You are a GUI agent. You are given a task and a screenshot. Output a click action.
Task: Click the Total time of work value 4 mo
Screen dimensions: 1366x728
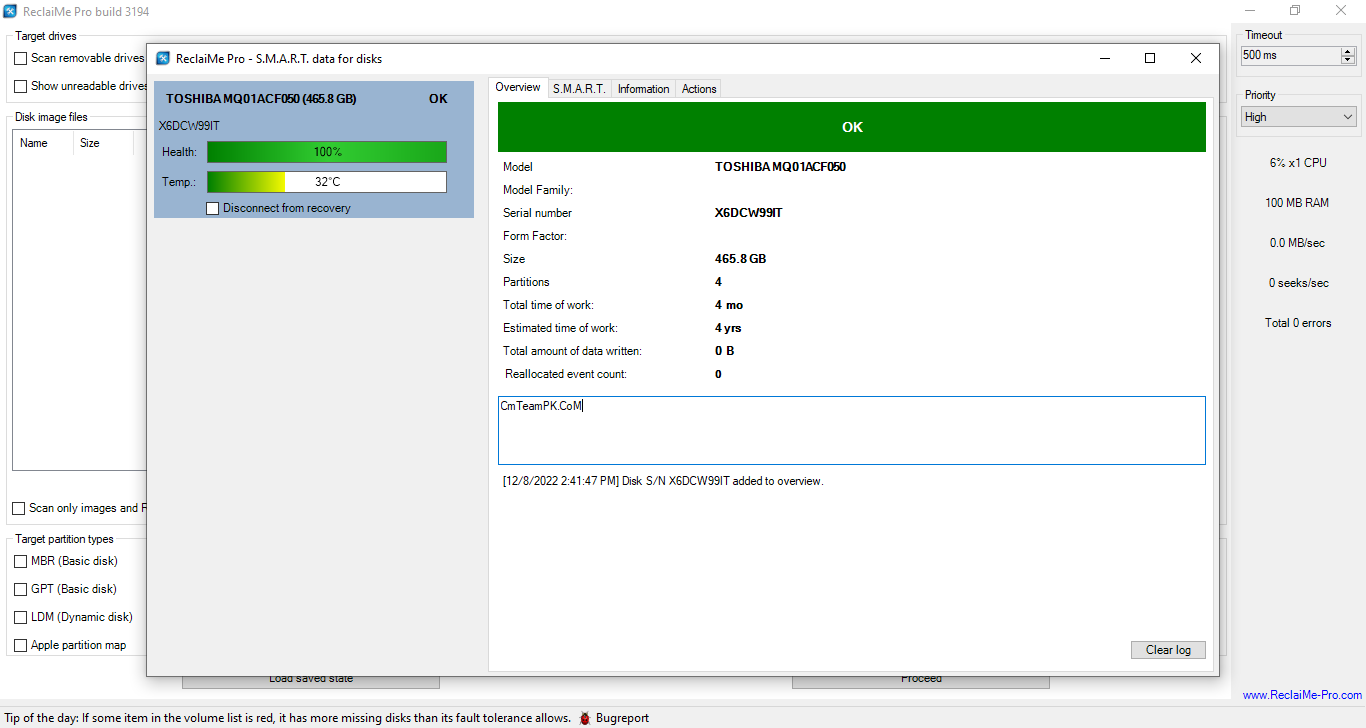[x=729, y=305]
